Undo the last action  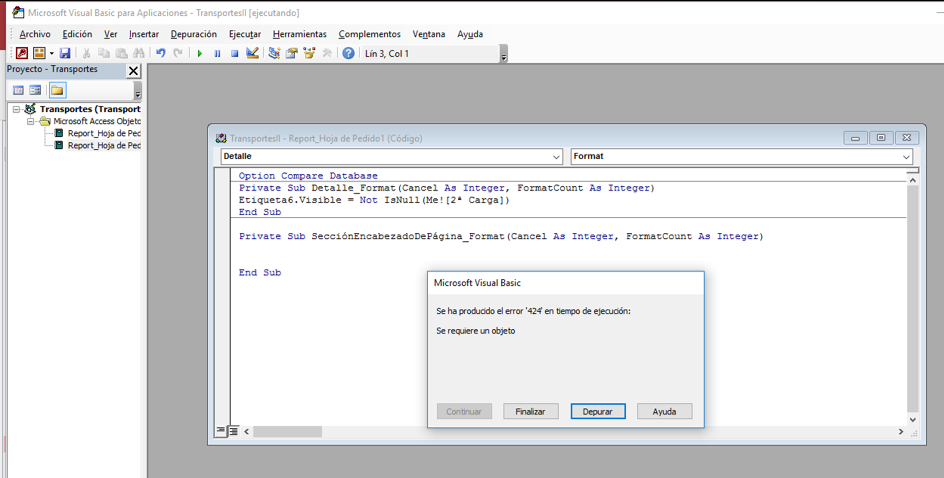pyautogui.click(x=160, y=54)
